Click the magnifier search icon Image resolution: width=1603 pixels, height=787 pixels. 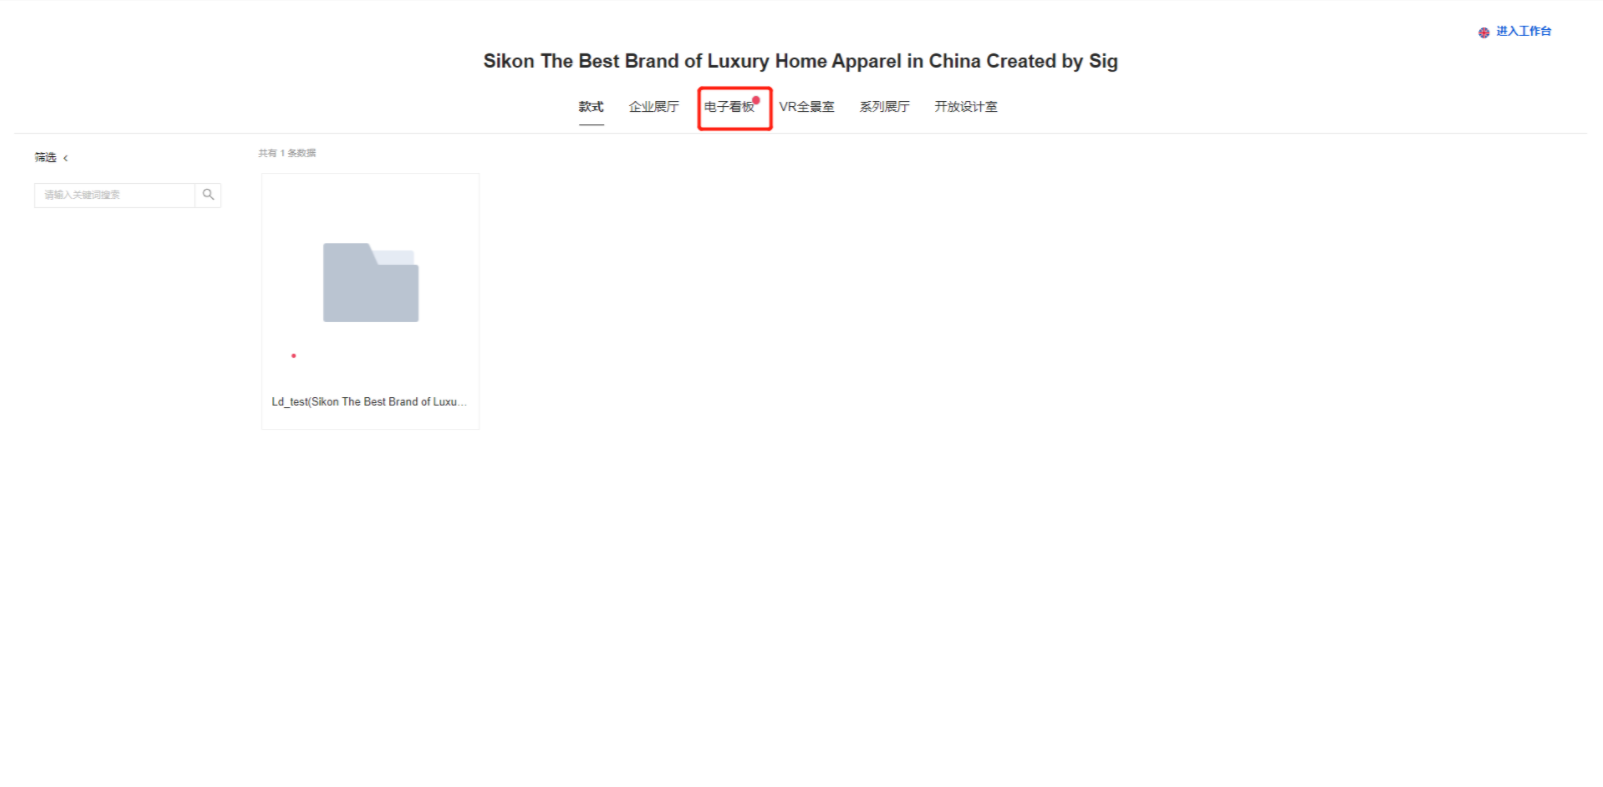[x=208, y=195]
